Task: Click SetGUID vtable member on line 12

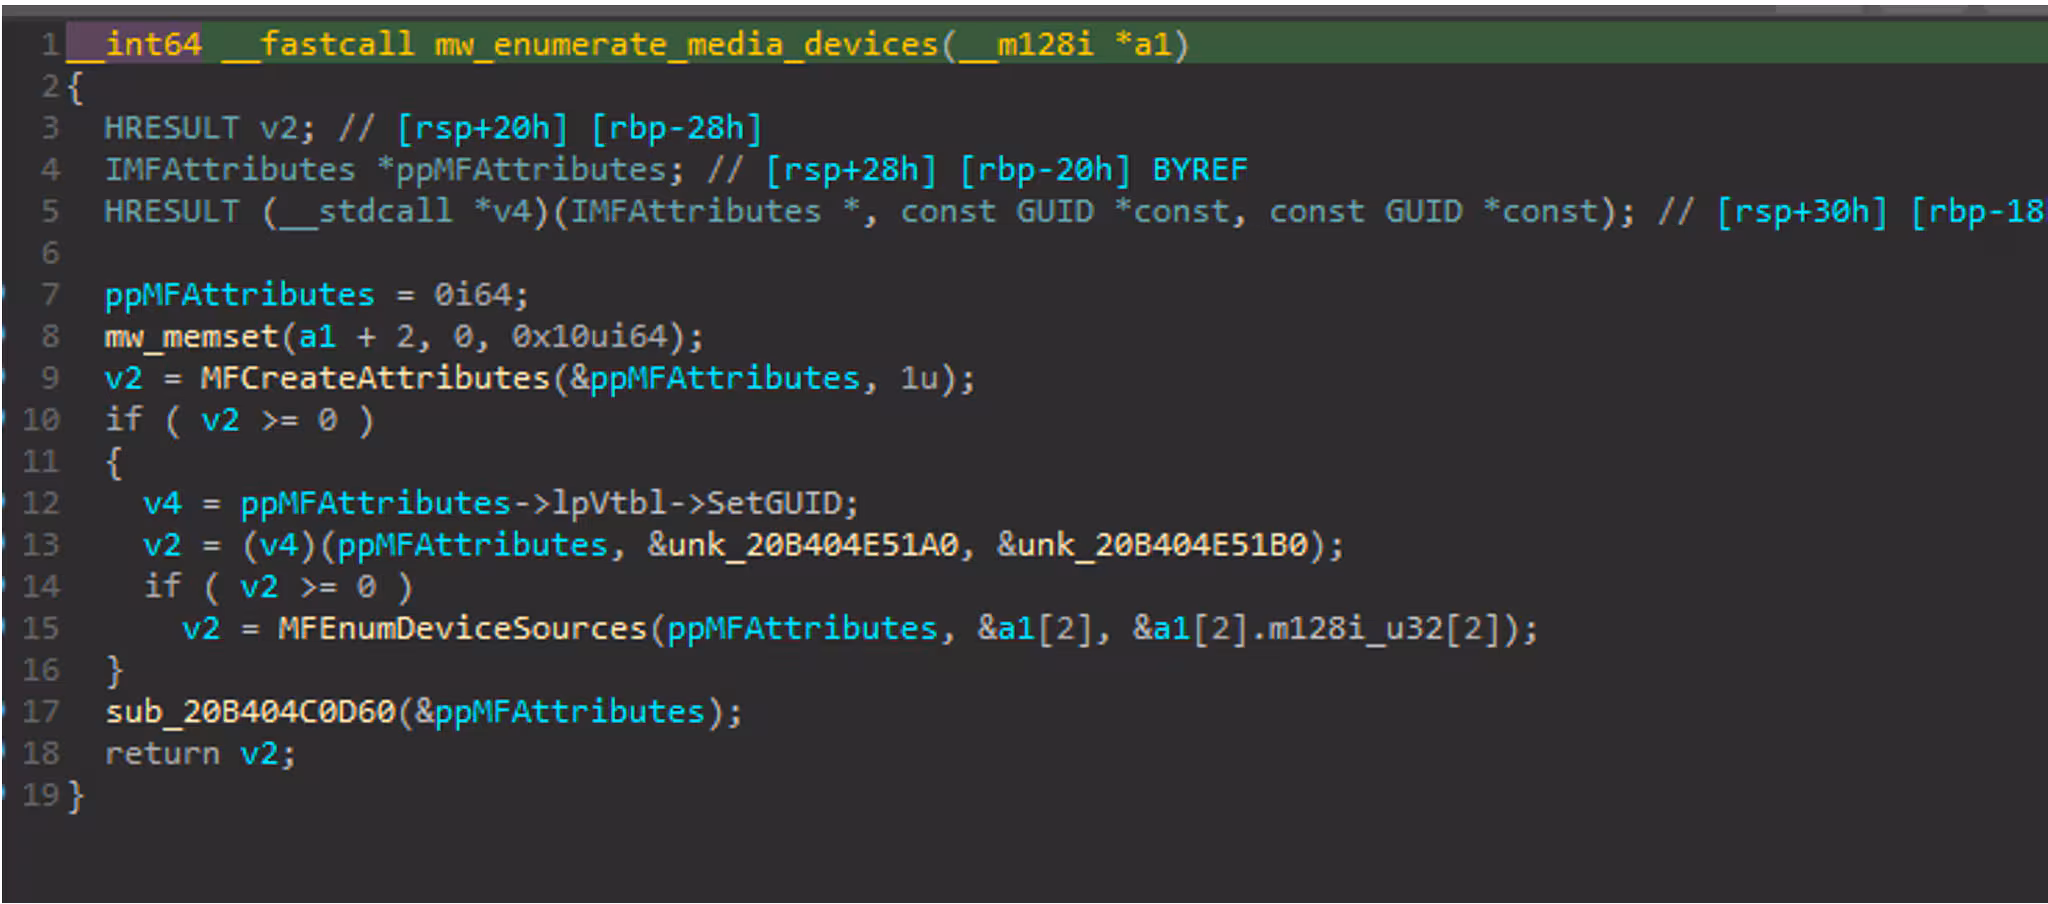Action: pyautogui.click(x=781, y=503)
